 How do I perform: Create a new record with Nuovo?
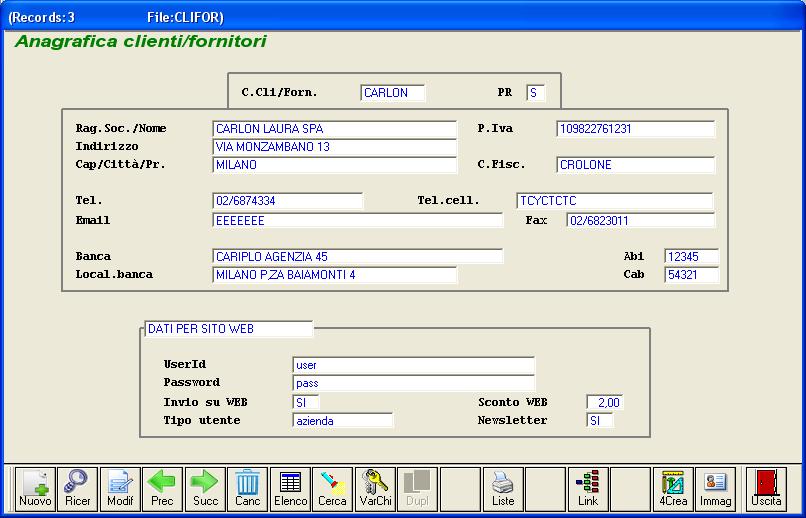click(x=35, y=489)
